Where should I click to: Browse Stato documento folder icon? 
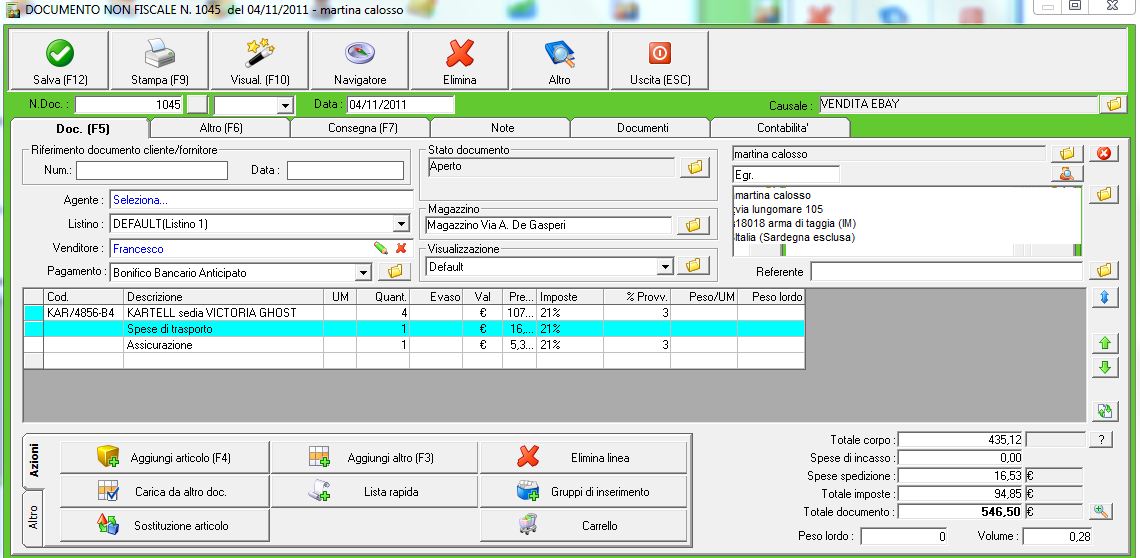point(694,167)
